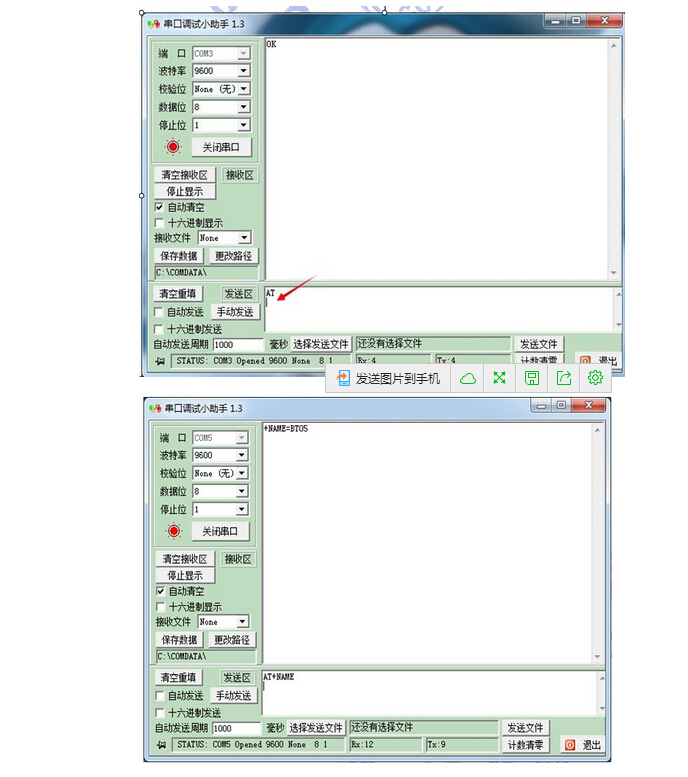Click the 自动发送周期 input field in COM5 window
Screen dimensions: 688x777
point(236,729)
